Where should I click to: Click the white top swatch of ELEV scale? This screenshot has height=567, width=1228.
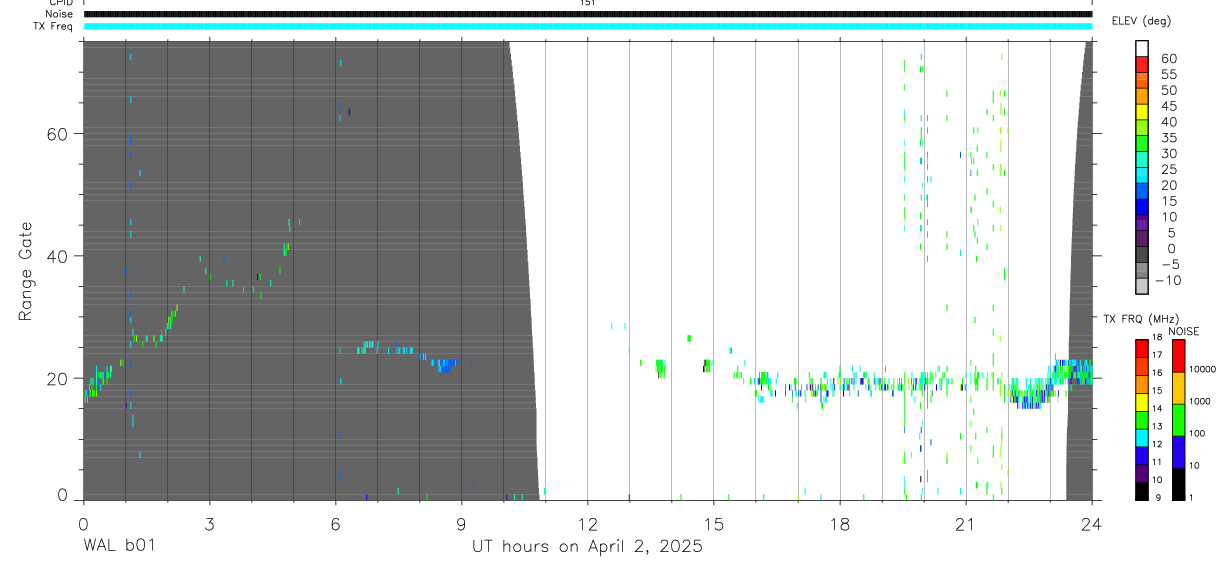(1142, 48)
